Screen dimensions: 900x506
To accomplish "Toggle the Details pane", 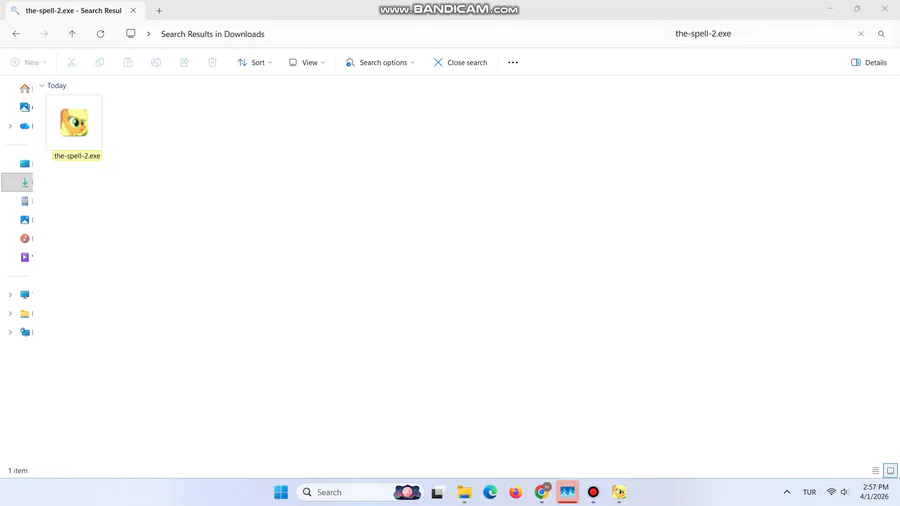I will point(869,63).
